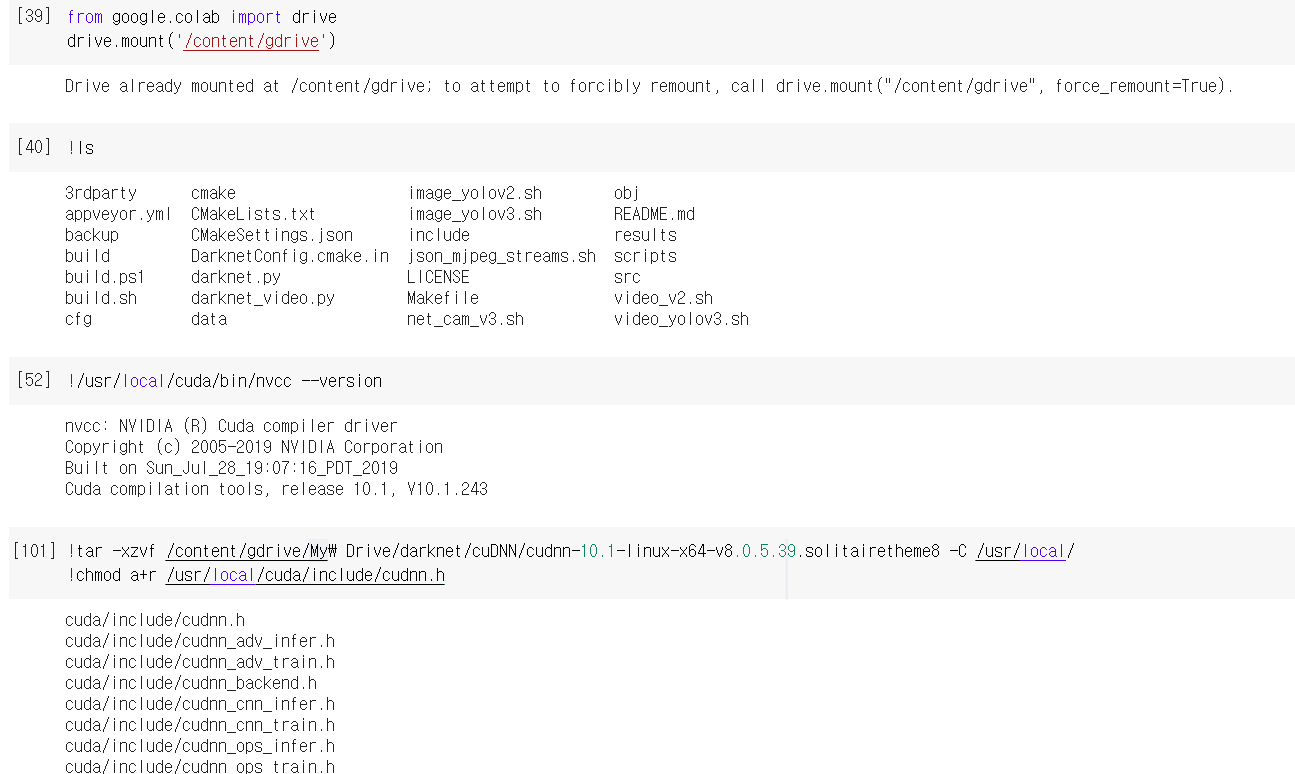This screenshot has height=774, width=1295.
Task: Click 'cuda/include/cudnn.h' output line
Action: 155,620
